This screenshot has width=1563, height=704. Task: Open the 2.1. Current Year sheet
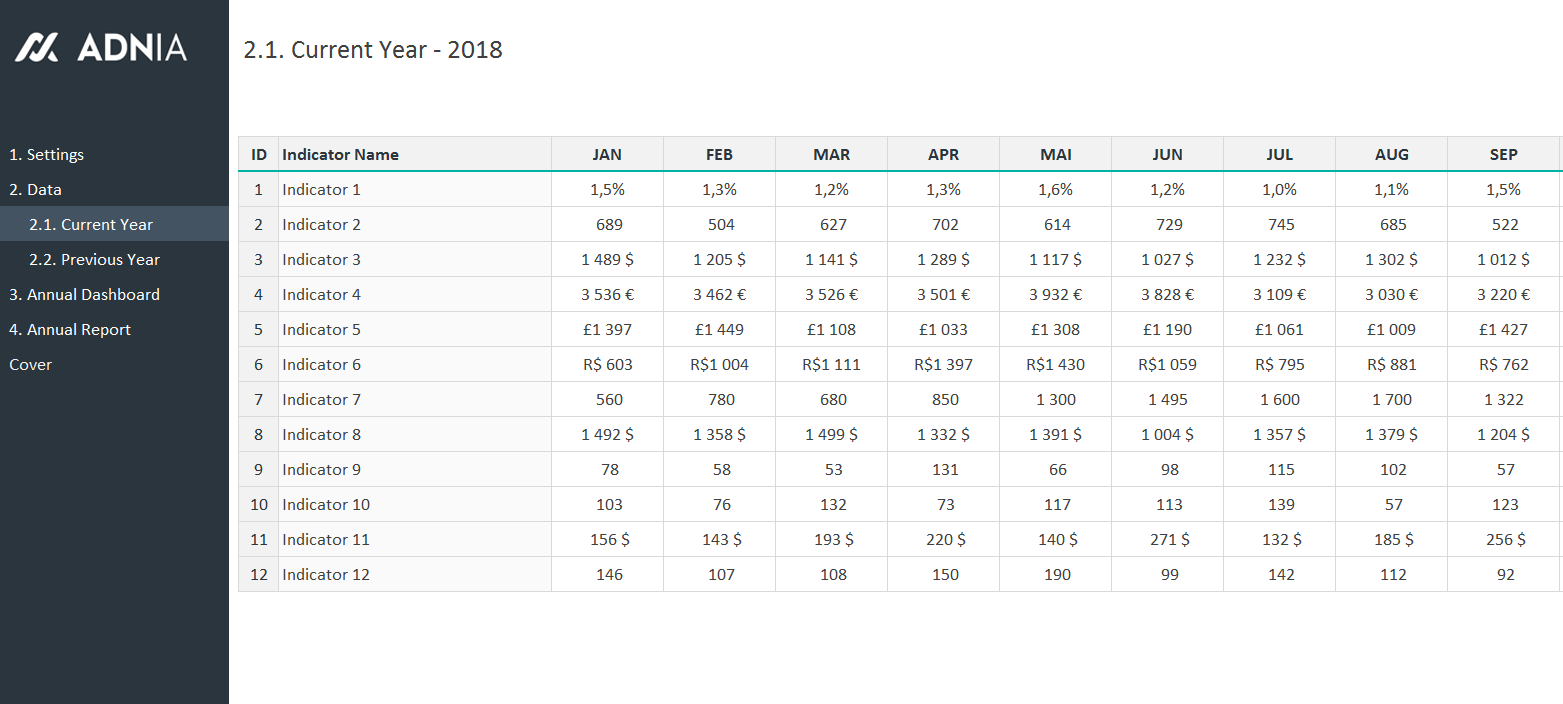click(x=91, y=225)
